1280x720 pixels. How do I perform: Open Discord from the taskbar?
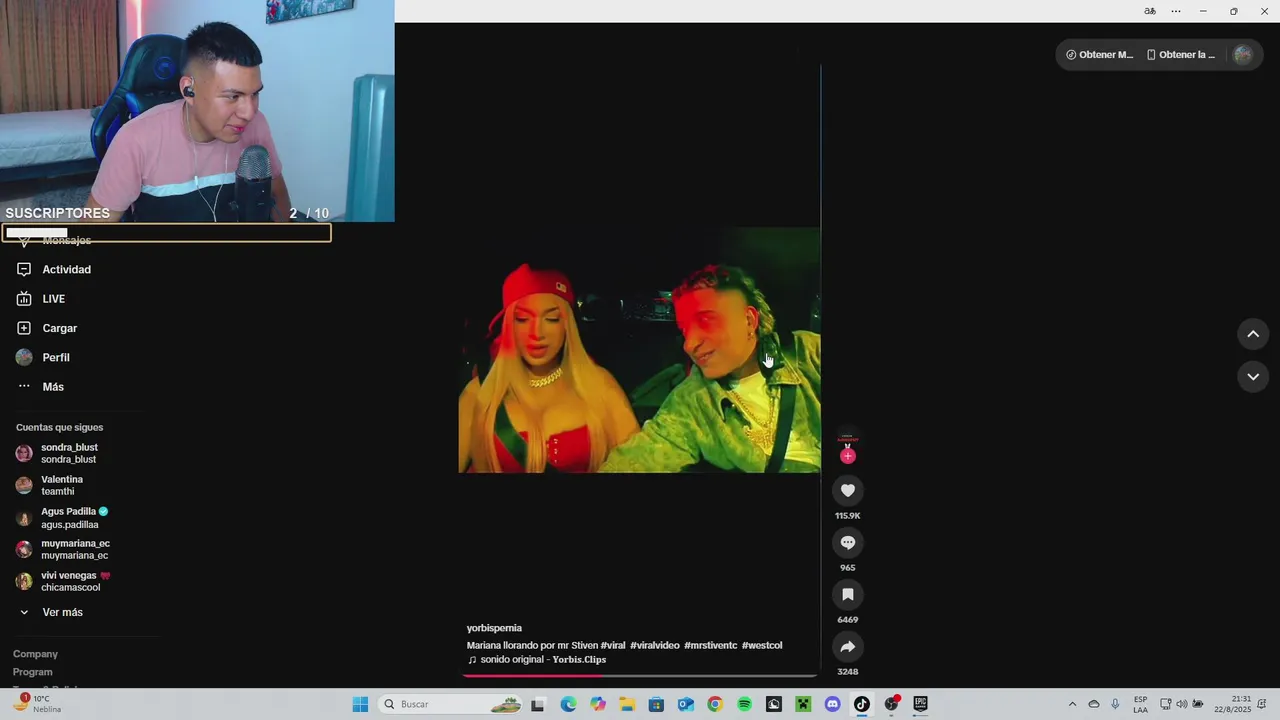tap(832, 704)
